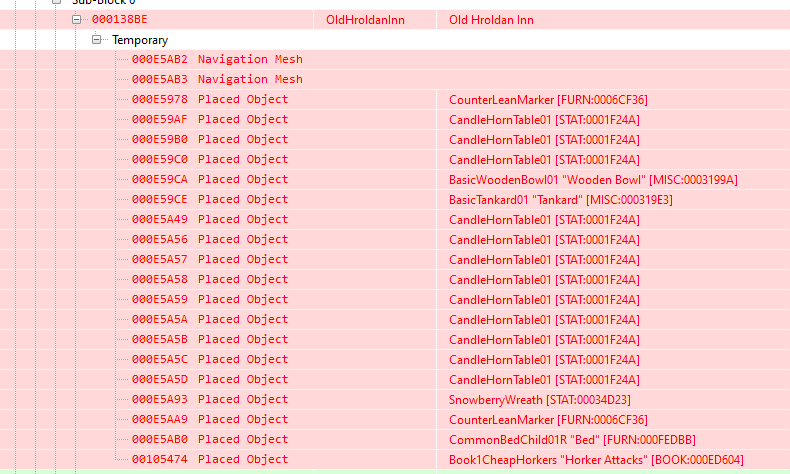The width and height of the screenshot is (790, 474).
Task: Collapse the 000138BE cell record node
Action: tap(76, 20)
